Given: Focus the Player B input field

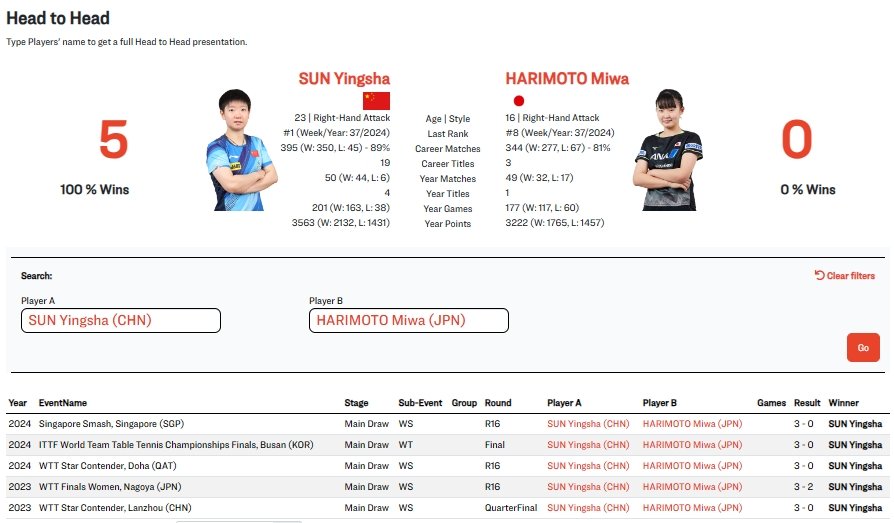Looking at the screenshot, I should point(409,321).
